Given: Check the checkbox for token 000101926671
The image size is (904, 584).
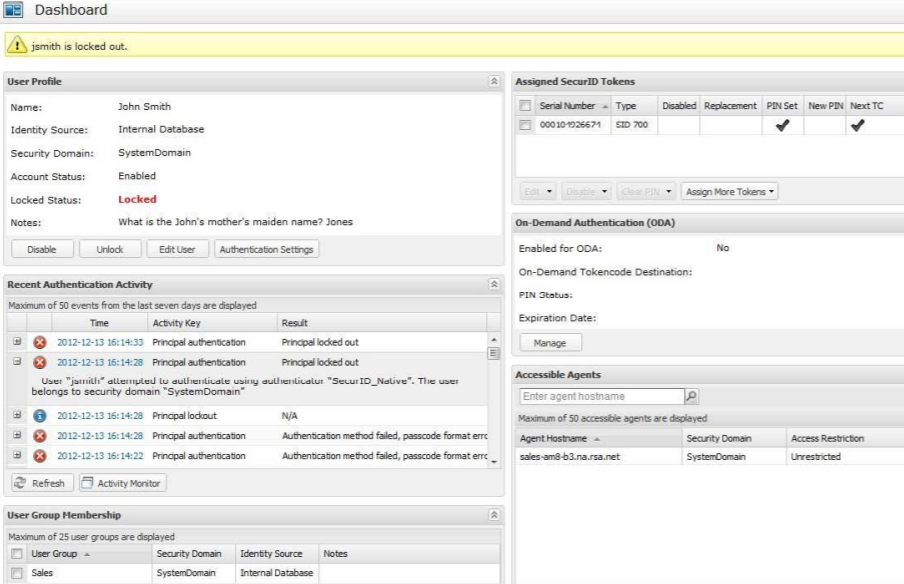Looking at the screenshot, I should 524,125.
